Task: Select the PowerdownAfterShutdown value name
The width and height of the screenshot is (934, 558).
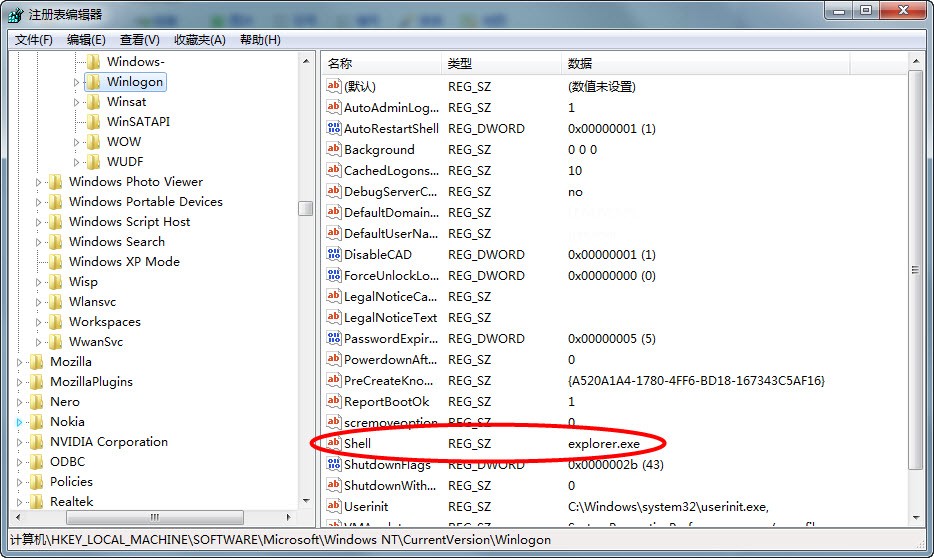Action: (391, 359)
